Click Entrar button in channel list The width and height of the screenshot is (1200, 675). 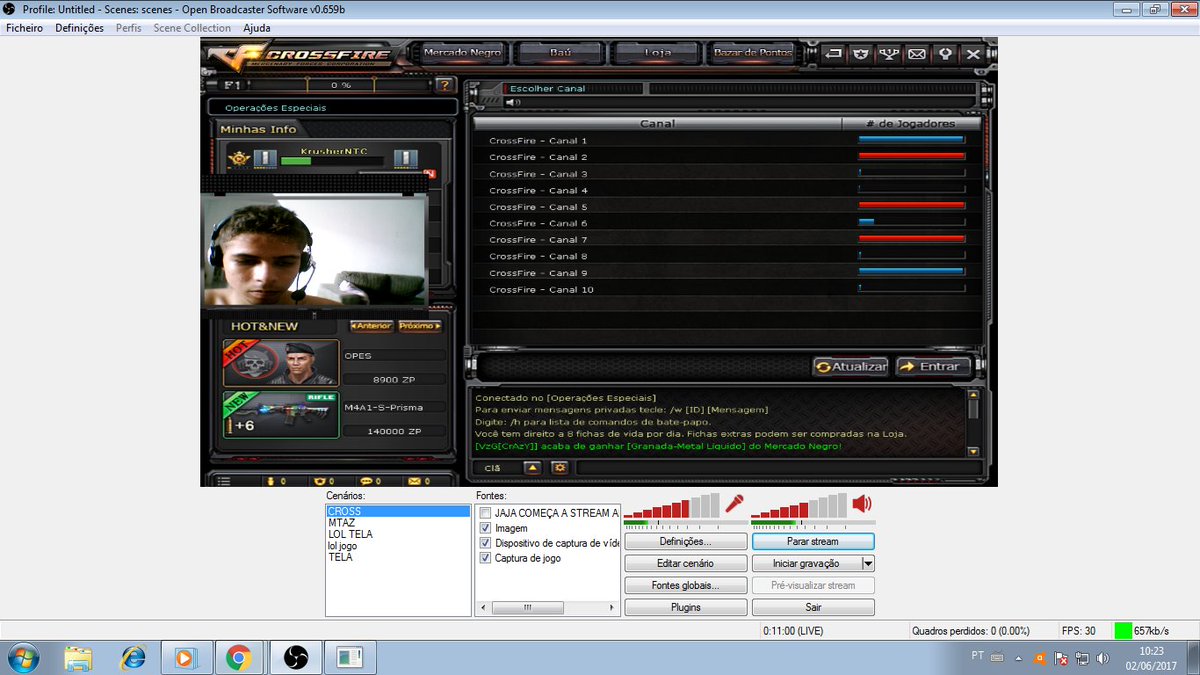pos(932,367)
